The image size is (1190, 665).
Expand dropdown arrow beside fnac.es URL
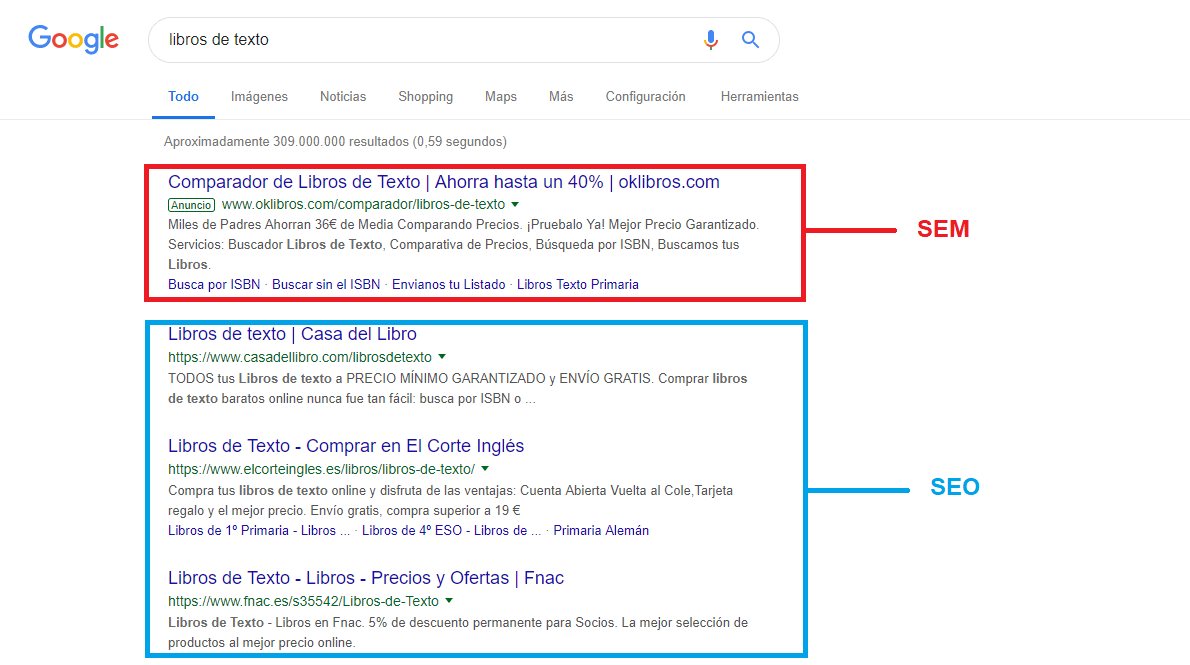[449, 601]
